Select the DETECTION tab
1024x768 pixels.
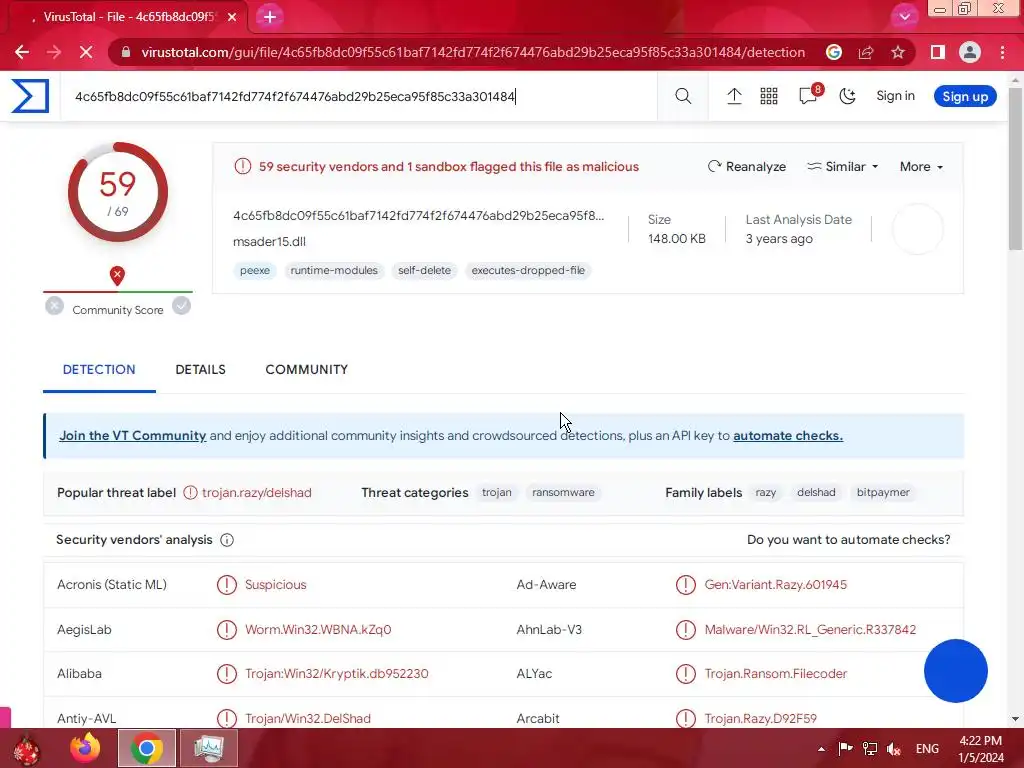click(x=99, y=370)
